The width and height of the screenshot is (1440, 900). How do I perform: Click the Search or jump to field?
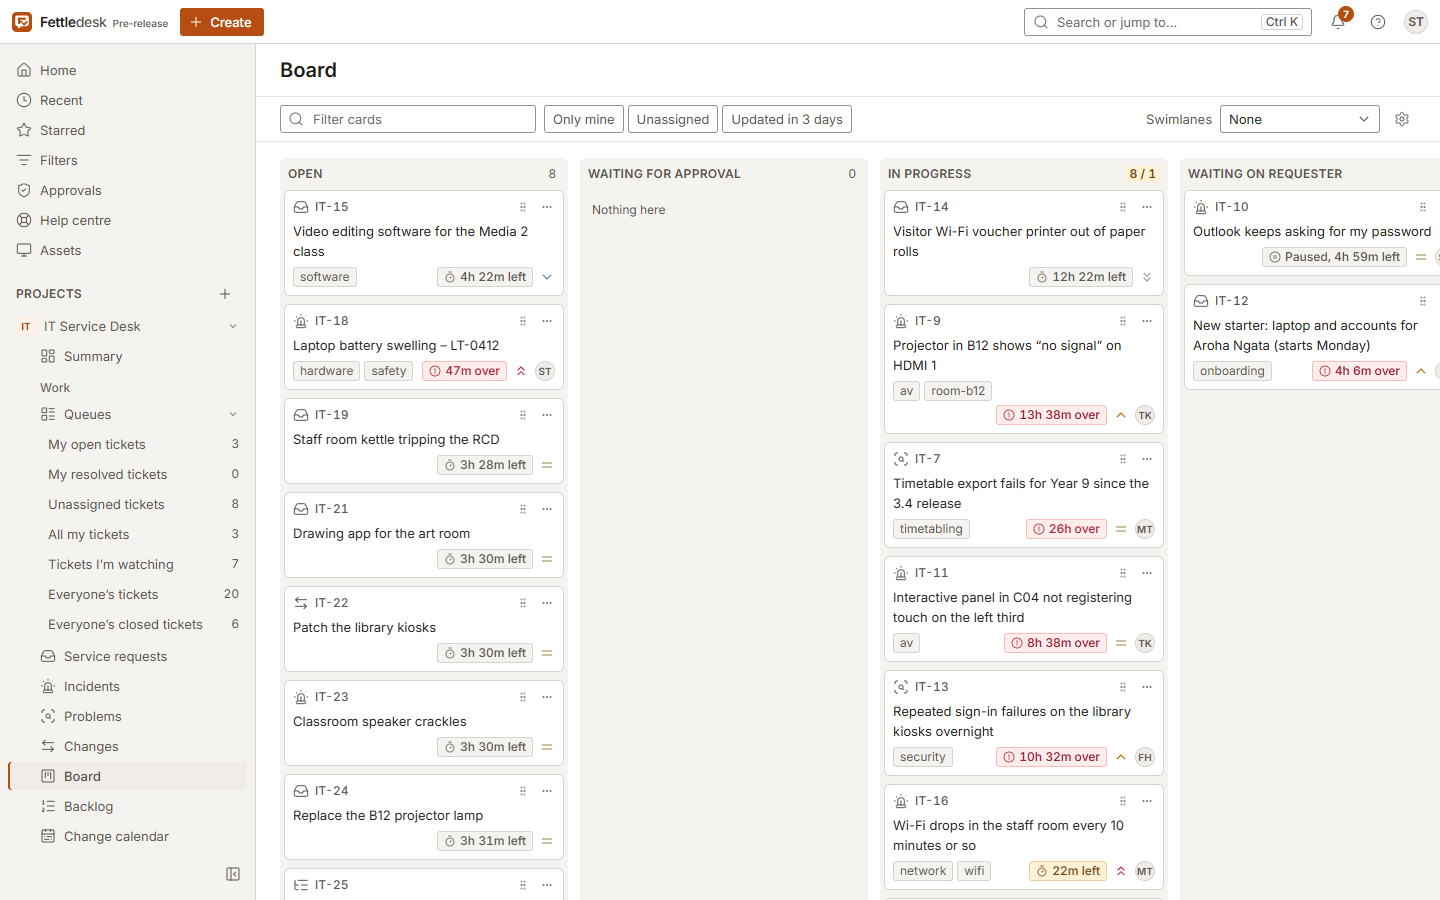[x=1168, y=22]
